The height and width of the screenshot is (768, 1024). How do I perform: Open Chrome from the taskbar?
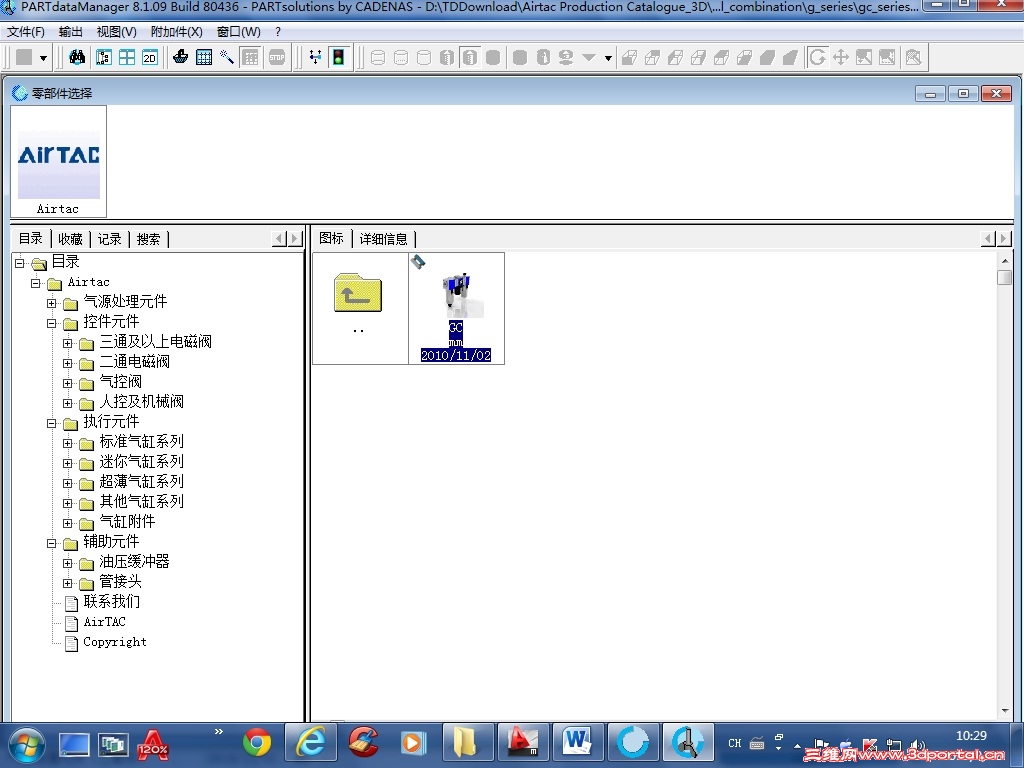click(x=257, y=743)
